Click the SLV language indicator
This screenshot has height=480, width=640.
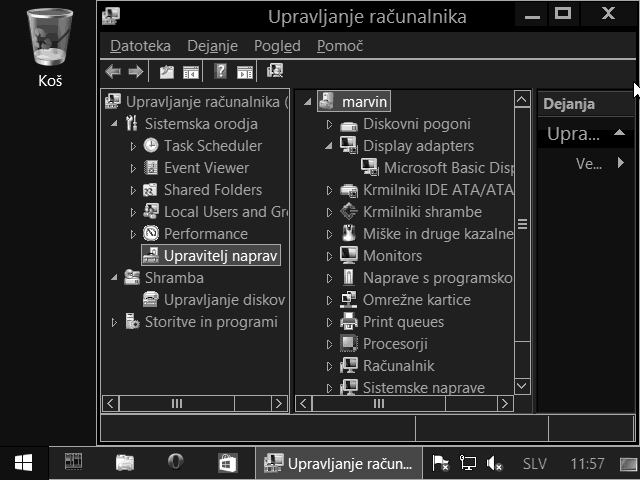coord(535,464)
